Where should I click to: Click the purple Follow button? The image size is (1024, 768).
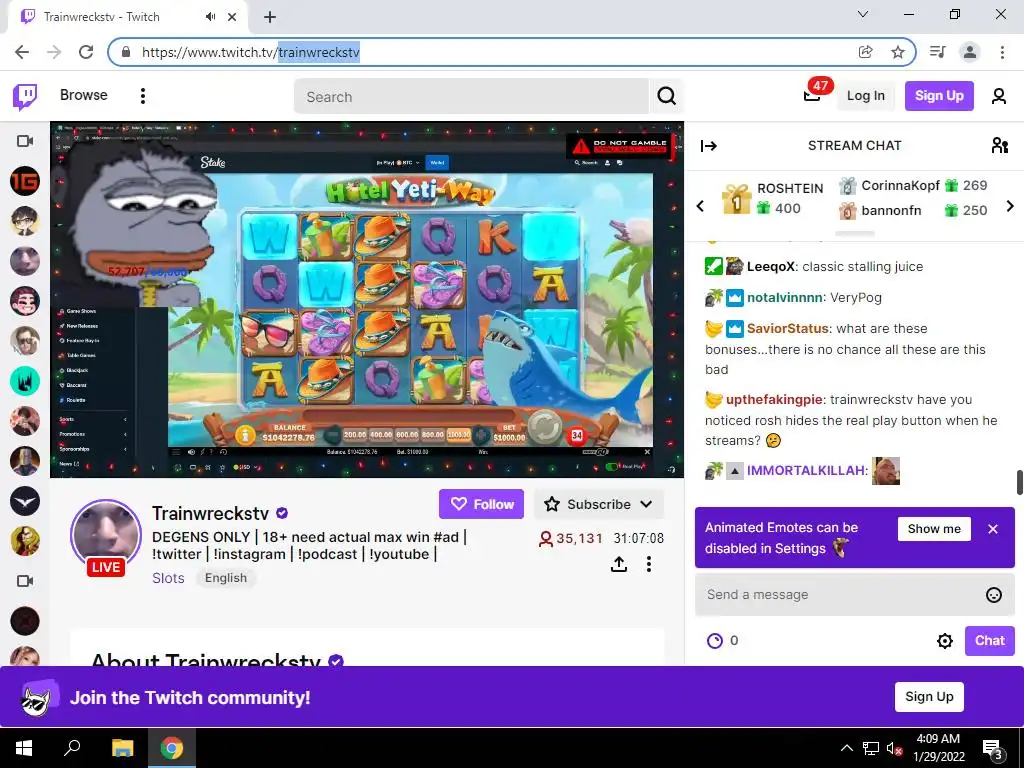[x=481, y=504]
